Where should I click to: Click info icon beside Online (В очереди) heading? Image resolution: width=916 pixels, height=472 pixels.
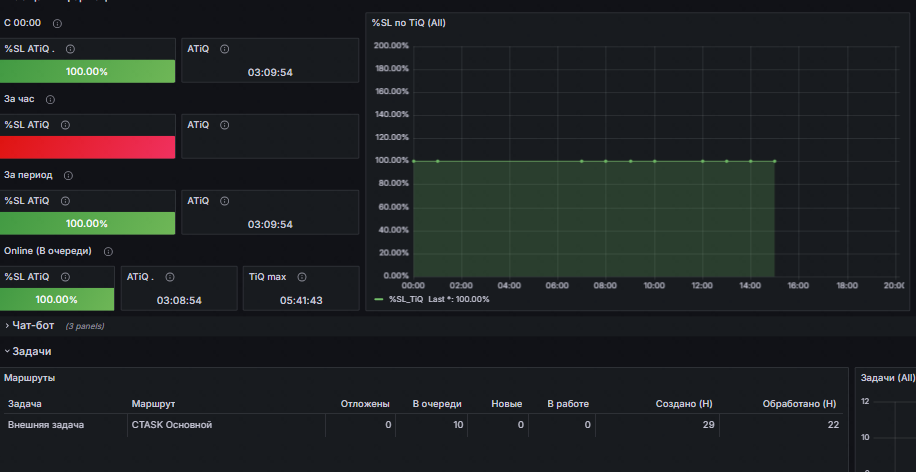point(108,251)
